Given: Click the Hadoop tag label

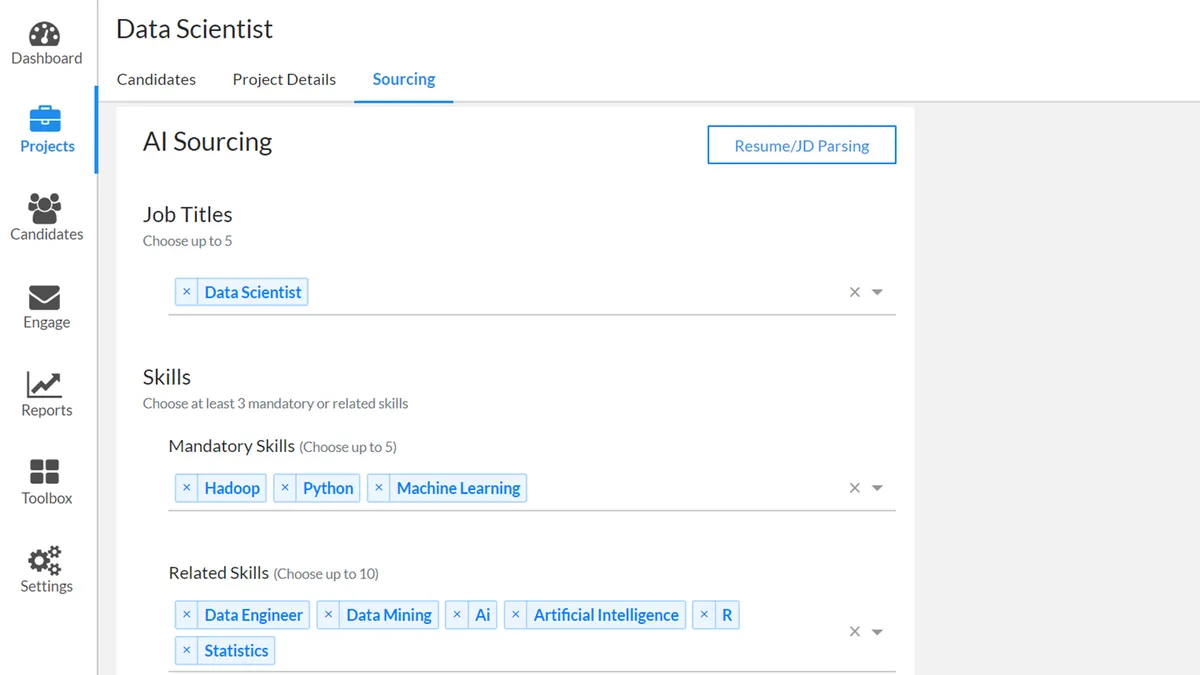Looking at the screenshot, I should (232, 488).
